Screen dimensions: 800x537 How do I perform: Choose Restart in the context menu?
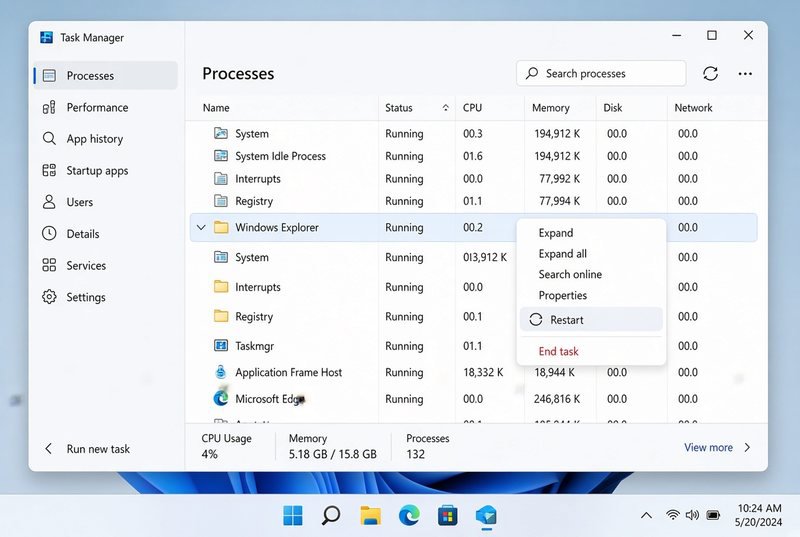pyautogui.click(x=591, y=320)
